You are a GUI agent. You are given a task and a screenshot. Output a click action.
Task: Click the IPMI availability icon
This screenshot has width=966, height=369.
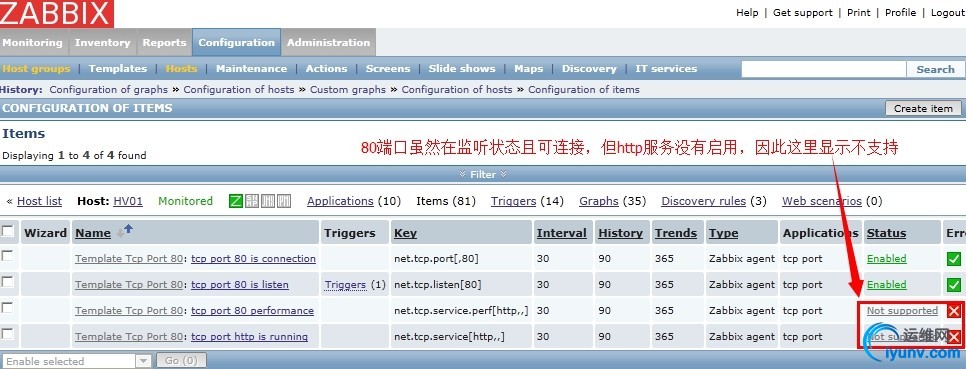click(x=284, y=201)
